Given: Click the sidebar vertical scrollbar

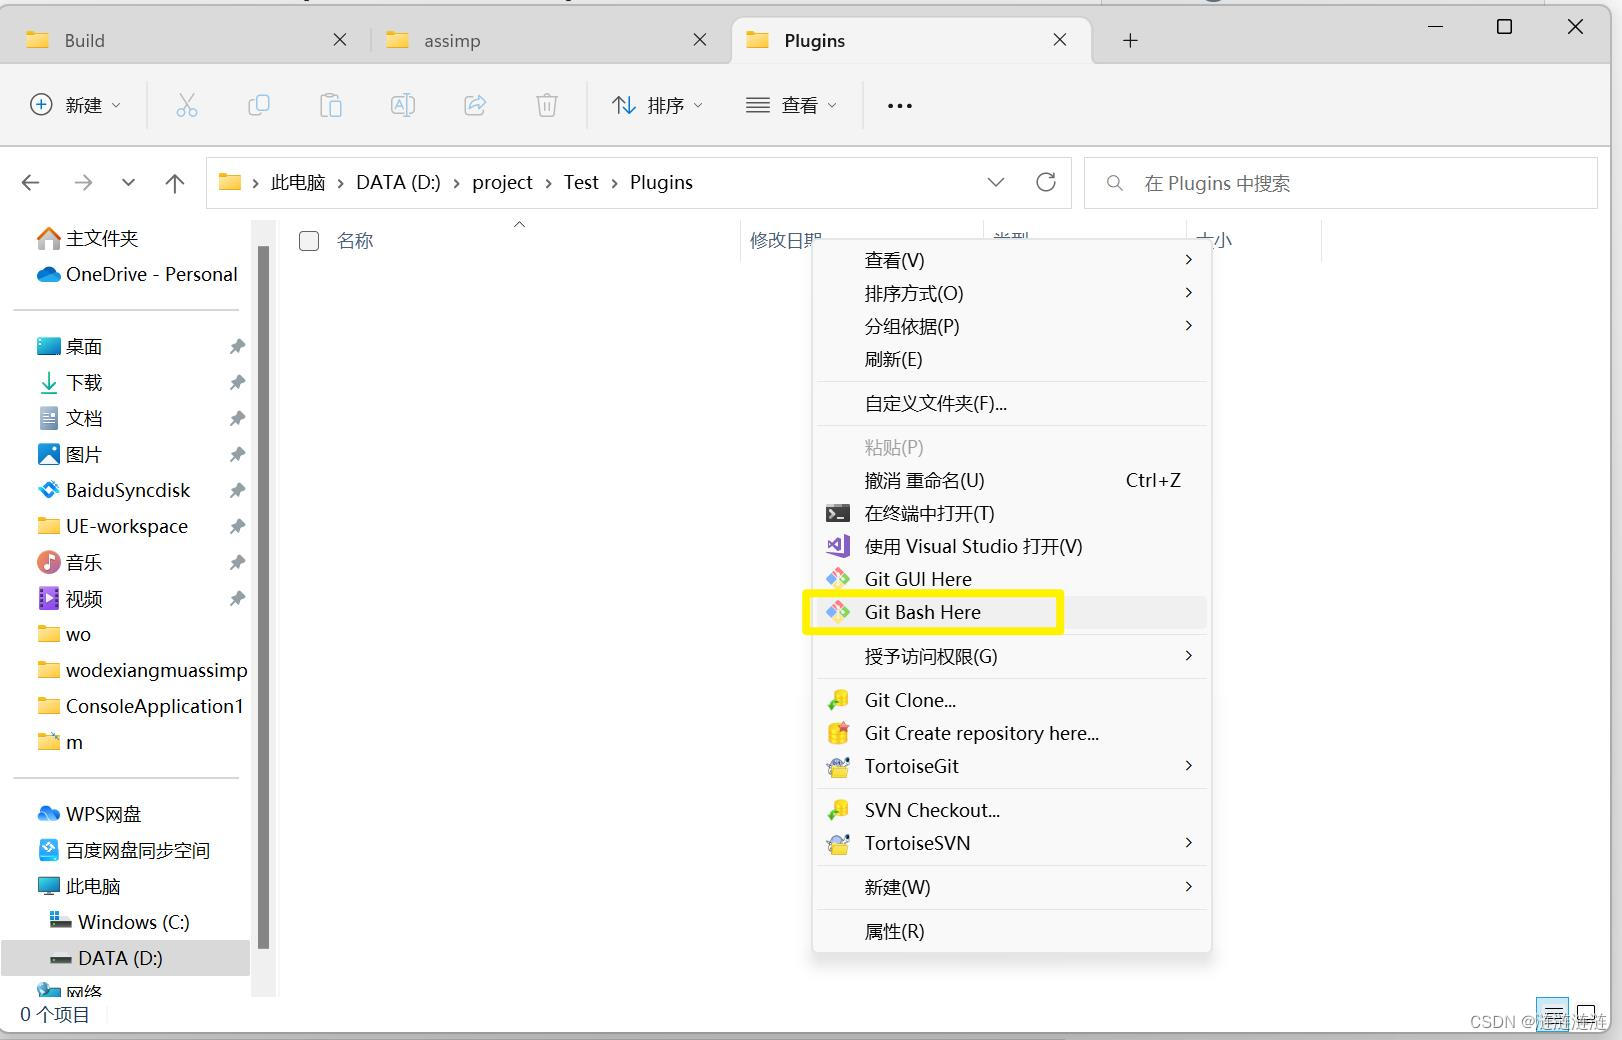Looking at the screenshot, I should [x=264, y=596].
